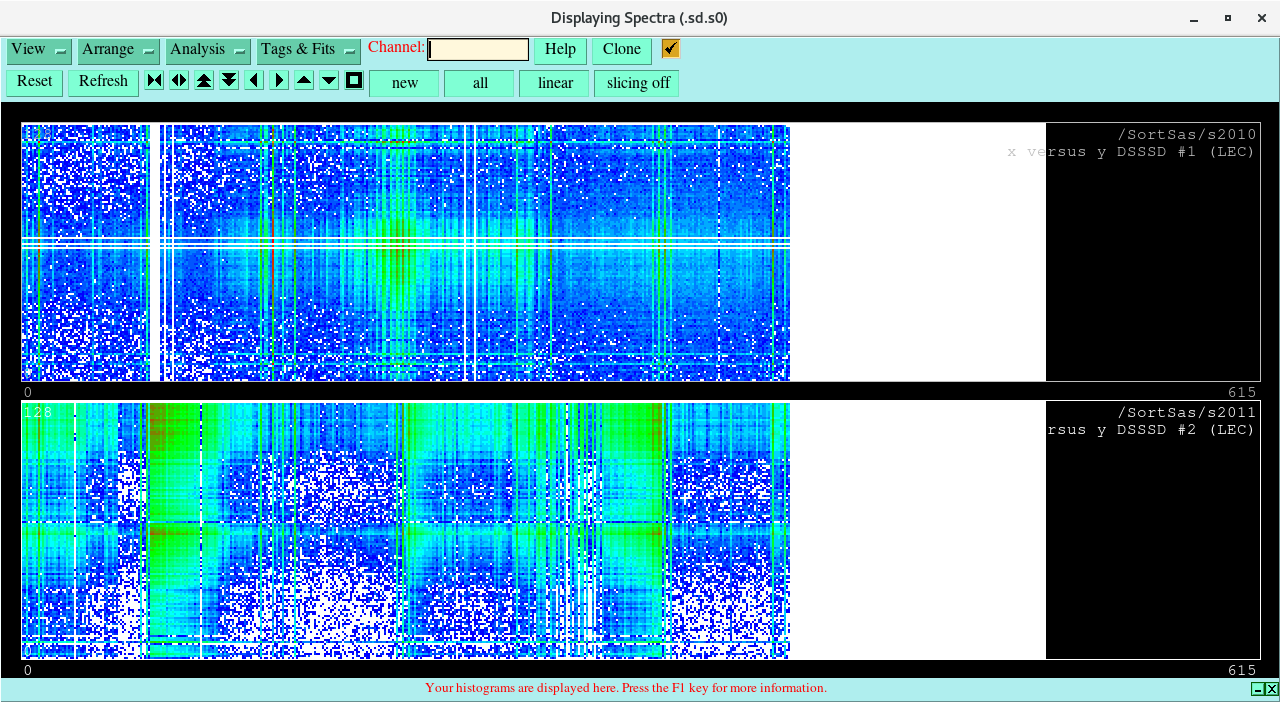The height and width of the screenshot is (702, 1280).
Task: Expand the Arrange dropdown menu
Action: 119,50
